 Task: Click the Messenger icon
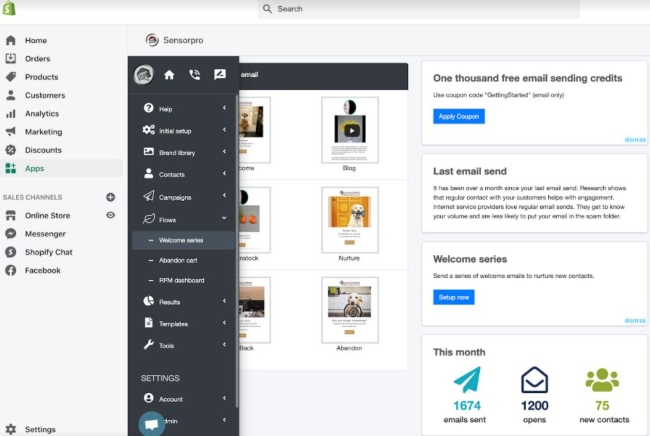pos(11,233)
